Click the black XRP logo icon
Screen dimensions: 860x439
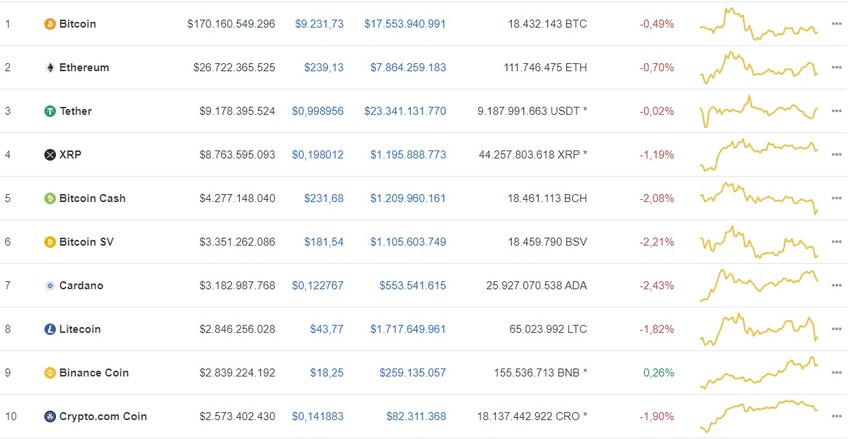(x=50, y=155)
